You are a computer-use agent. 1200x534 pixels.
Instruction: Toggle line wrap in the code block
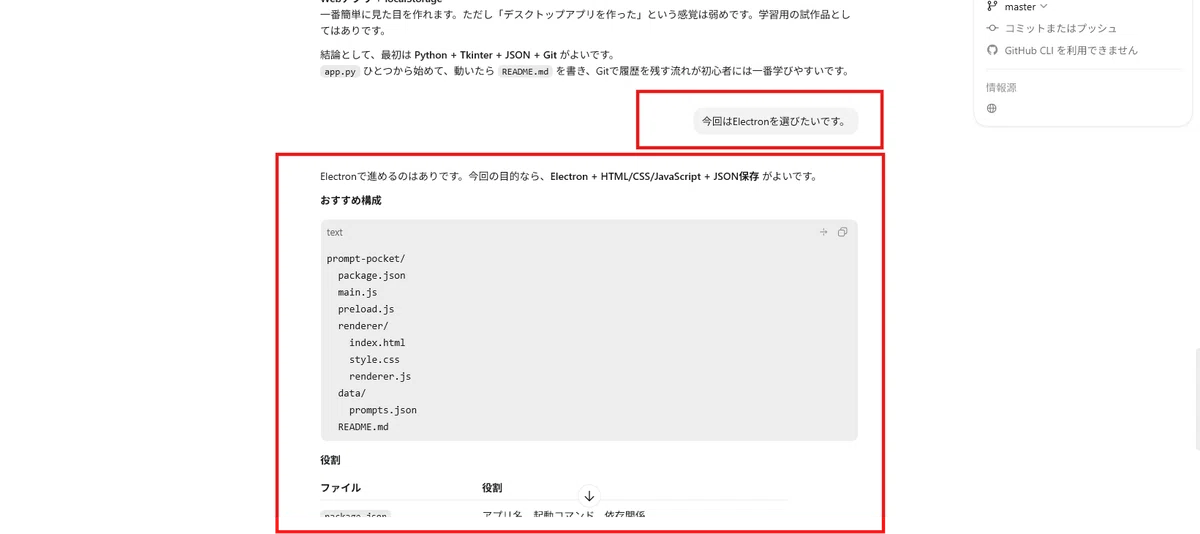[x=824, y=232]
